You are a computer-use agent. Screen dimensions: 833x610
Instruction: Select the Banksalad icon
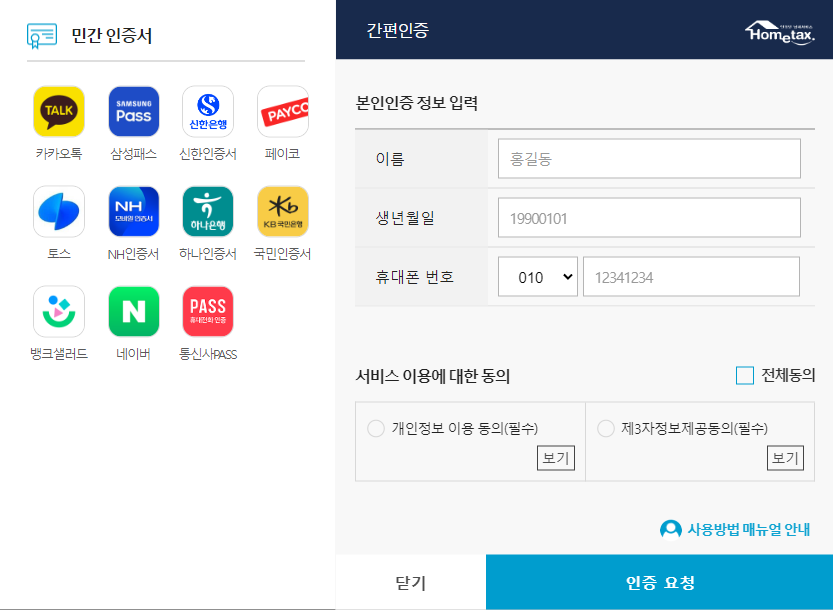(x=59, y=311)
